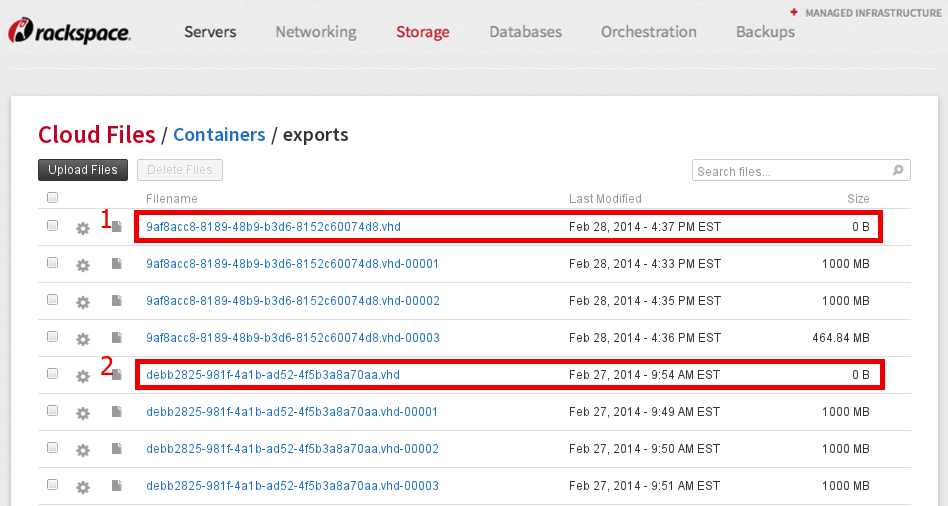
Task: Open file 9af8acc8...74d8.vhd-00002
Action: coord(293,300)
